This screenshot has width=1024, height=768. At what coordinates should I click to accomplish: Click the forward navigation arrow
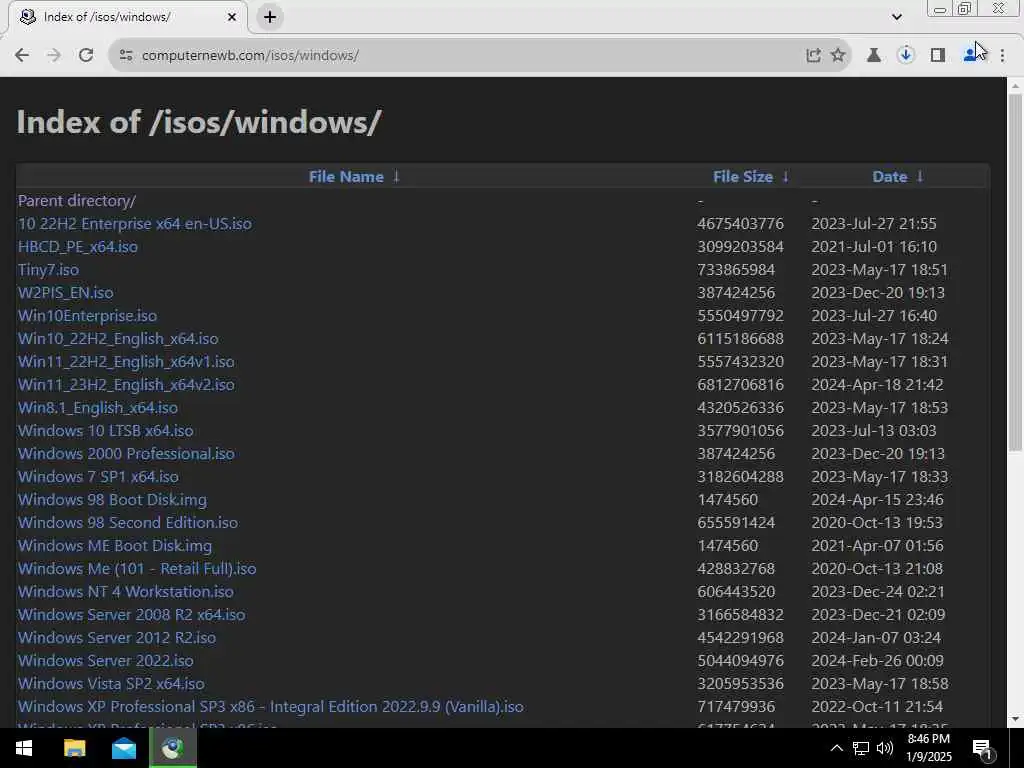coord(54,56)
